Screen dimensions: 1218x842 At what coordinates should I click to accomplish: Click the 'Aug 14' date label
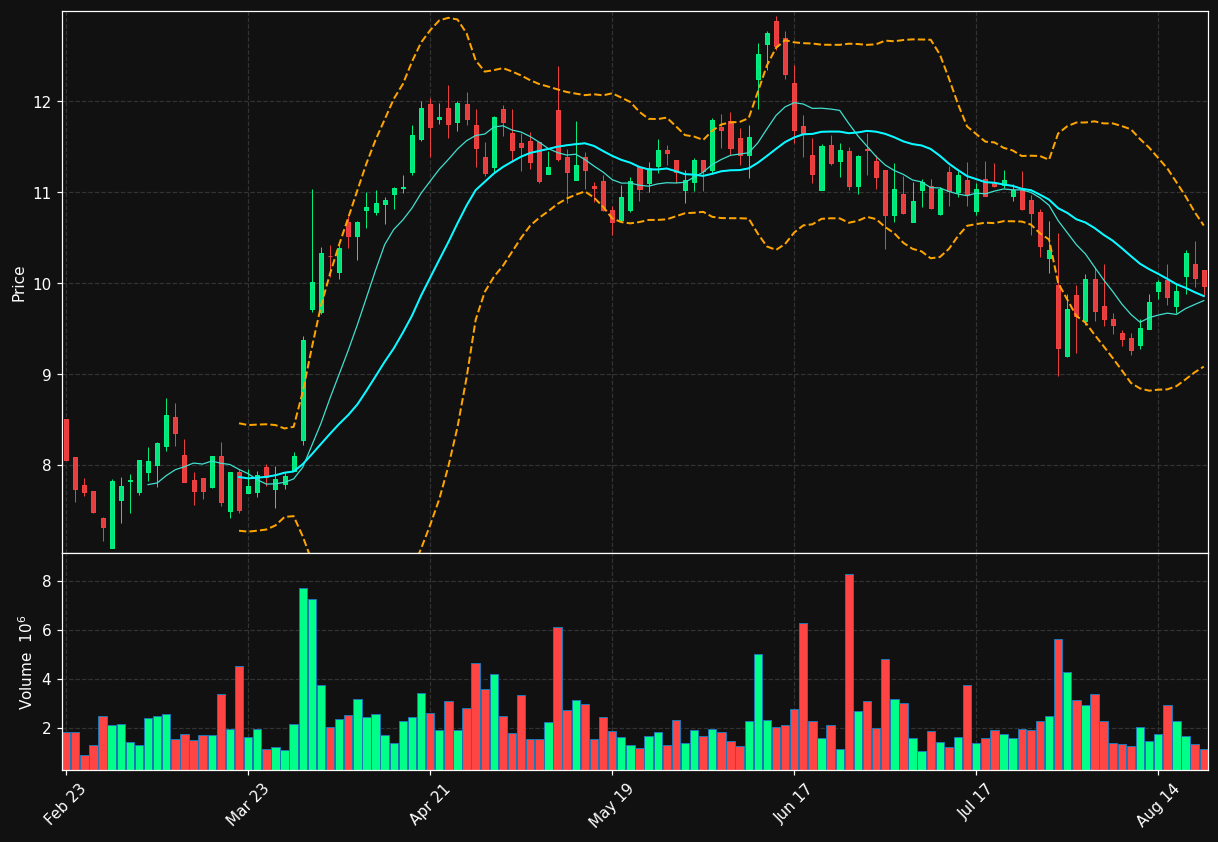point(1158,805)
